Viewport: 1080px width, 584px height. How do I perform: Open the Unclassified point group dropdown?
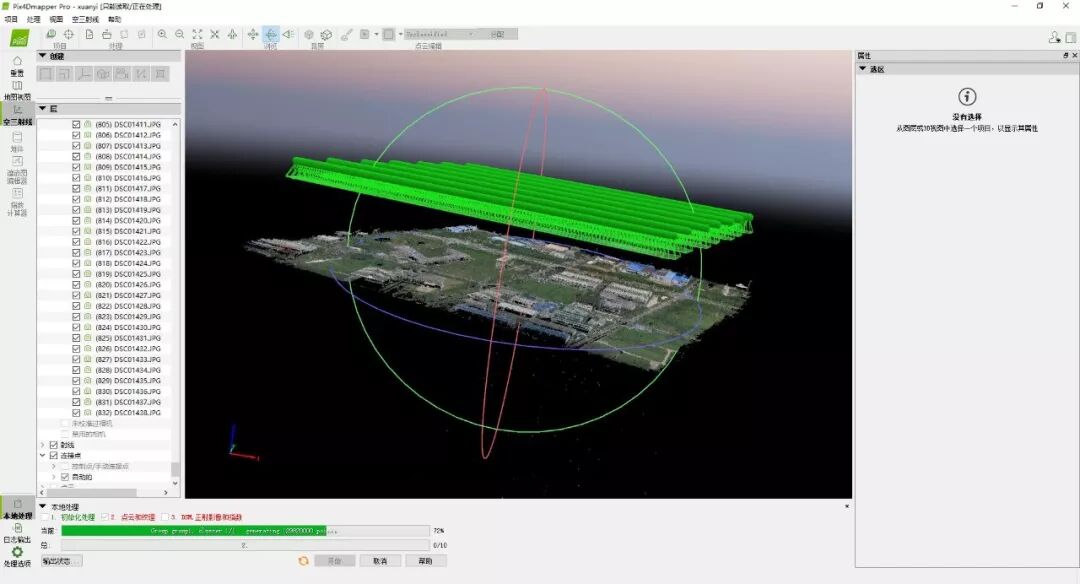(x=441, y=34)
